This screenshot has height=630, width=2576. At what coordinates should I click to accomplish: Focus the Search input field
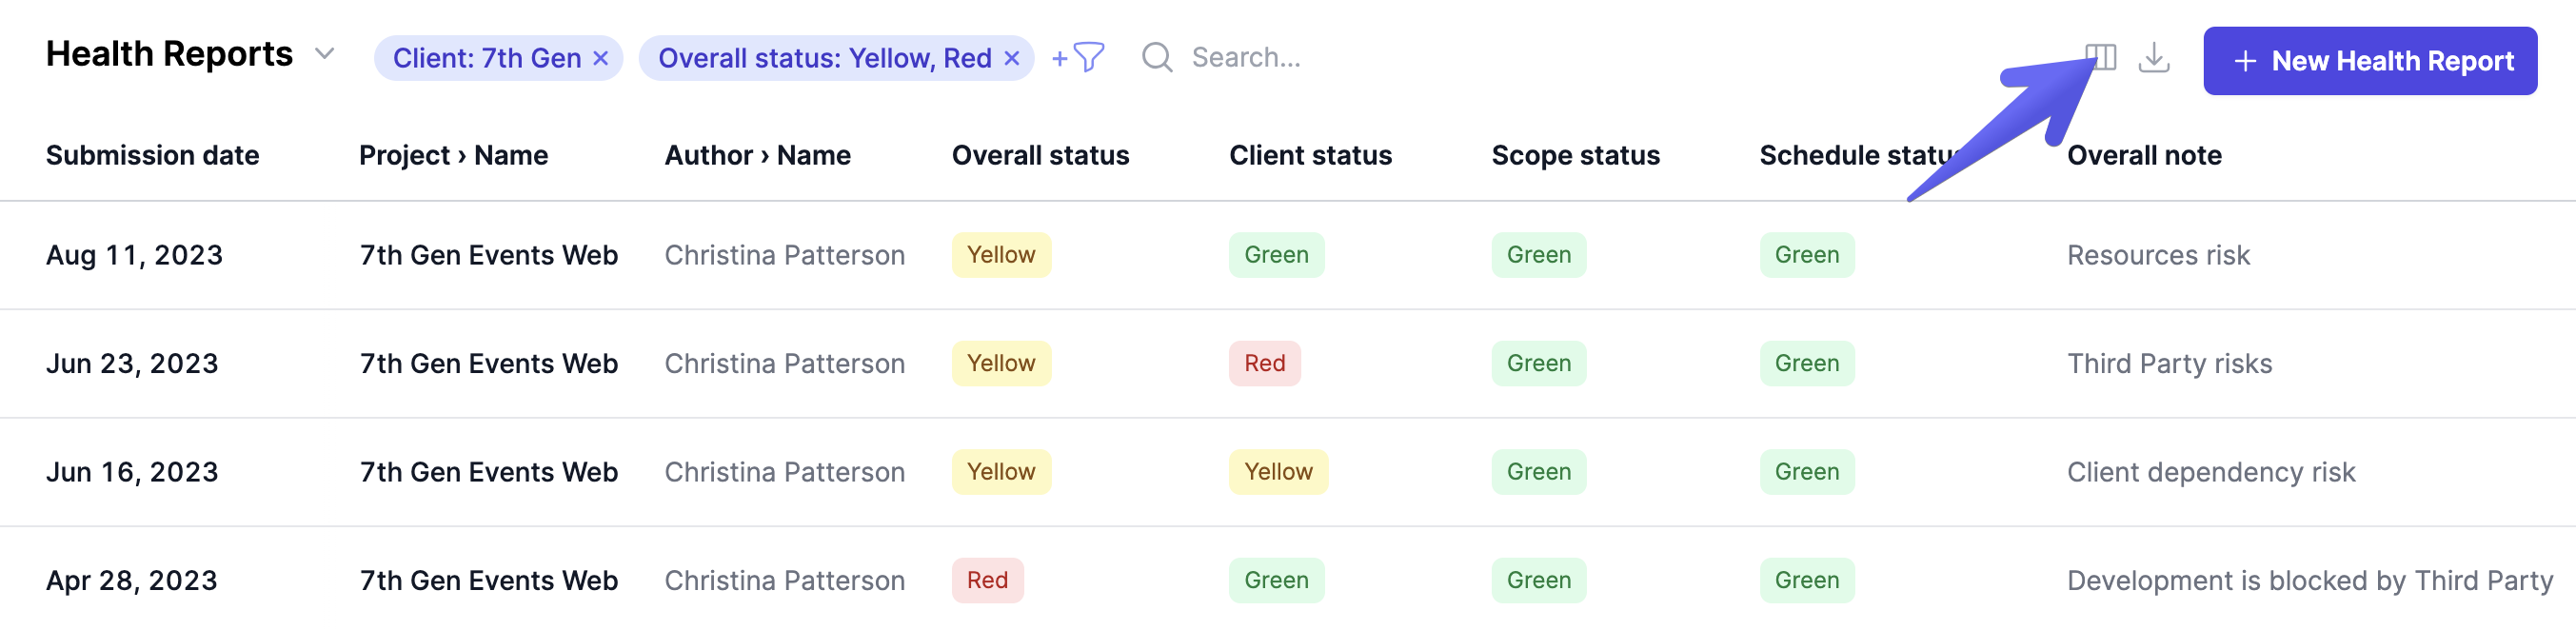tap(1245, 58)
